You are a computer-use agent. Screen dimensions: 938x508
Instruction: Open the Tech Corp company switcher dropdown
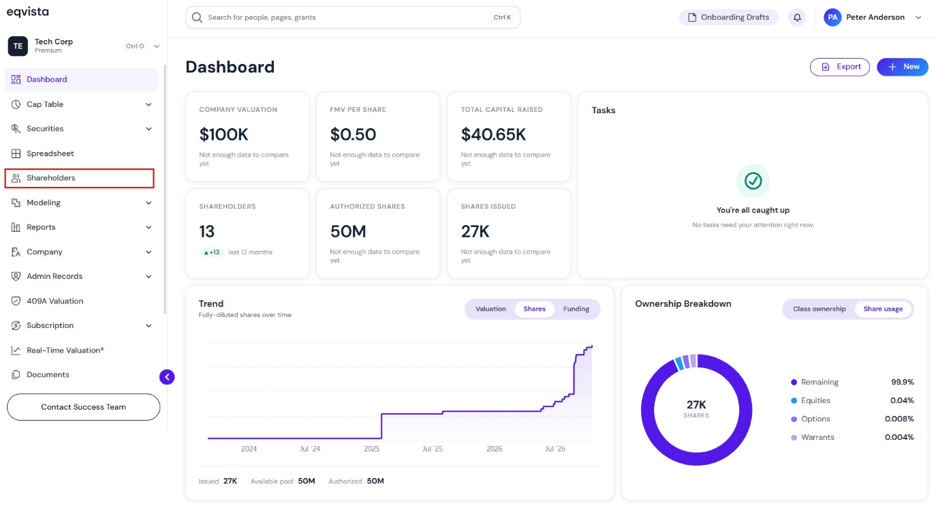(x=156, y=46)
